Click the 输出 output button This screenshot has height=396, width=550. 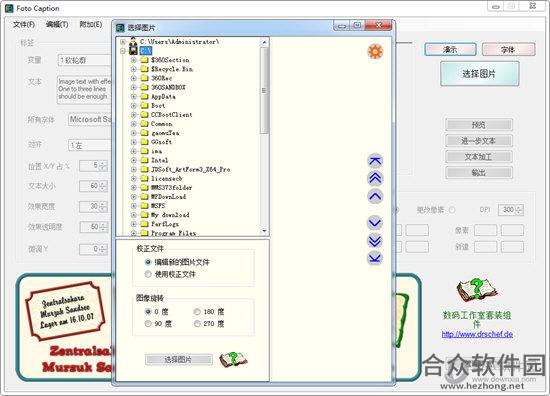[x=478, y=173]
